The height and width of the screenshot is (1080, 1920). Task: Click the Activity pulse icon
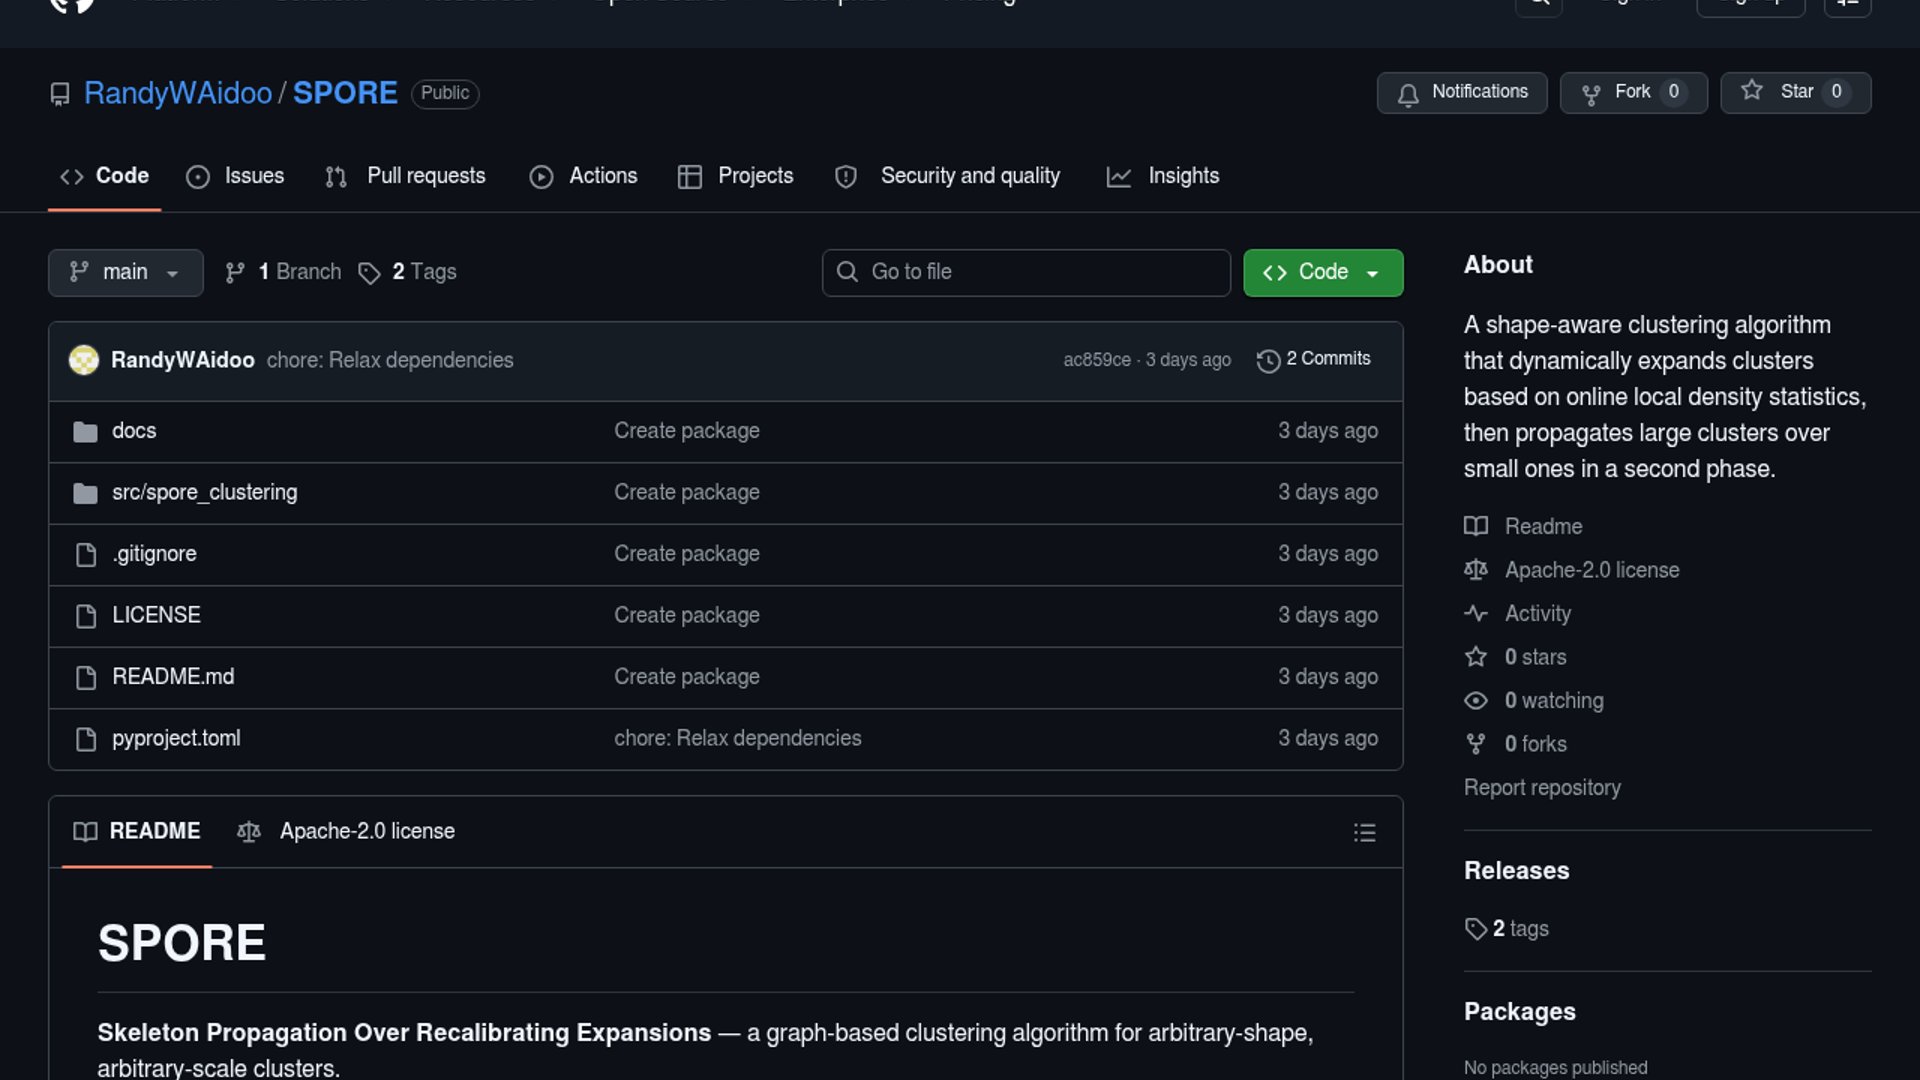coord(1476,614)
